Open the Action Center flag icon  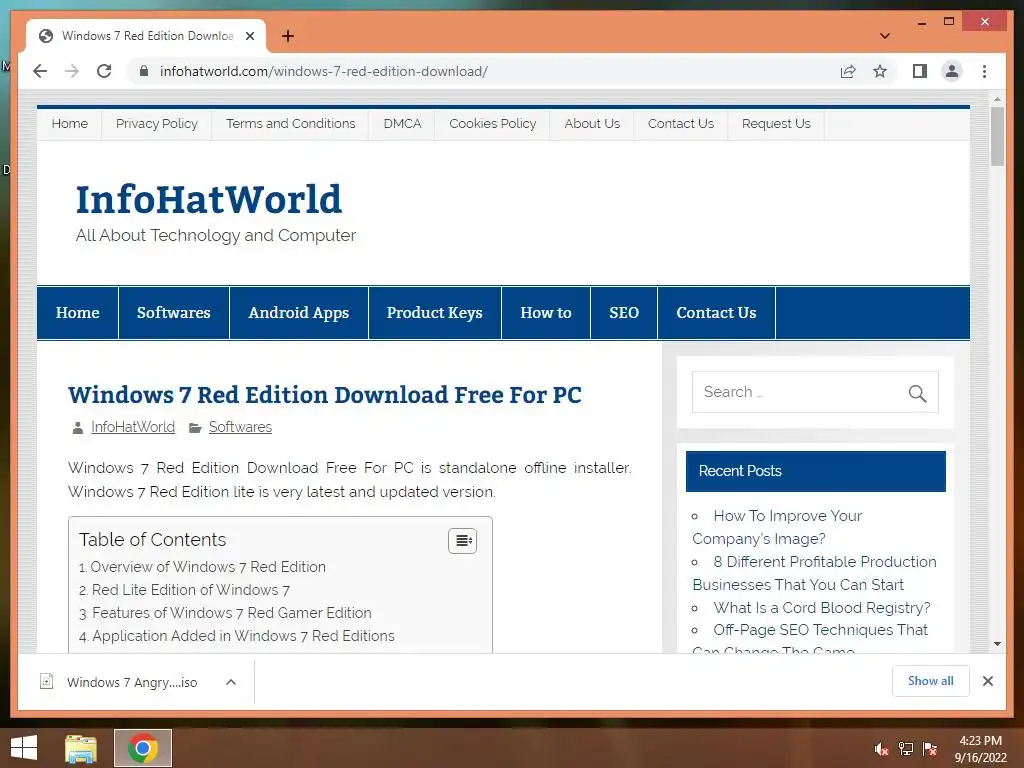pos(930,749)
